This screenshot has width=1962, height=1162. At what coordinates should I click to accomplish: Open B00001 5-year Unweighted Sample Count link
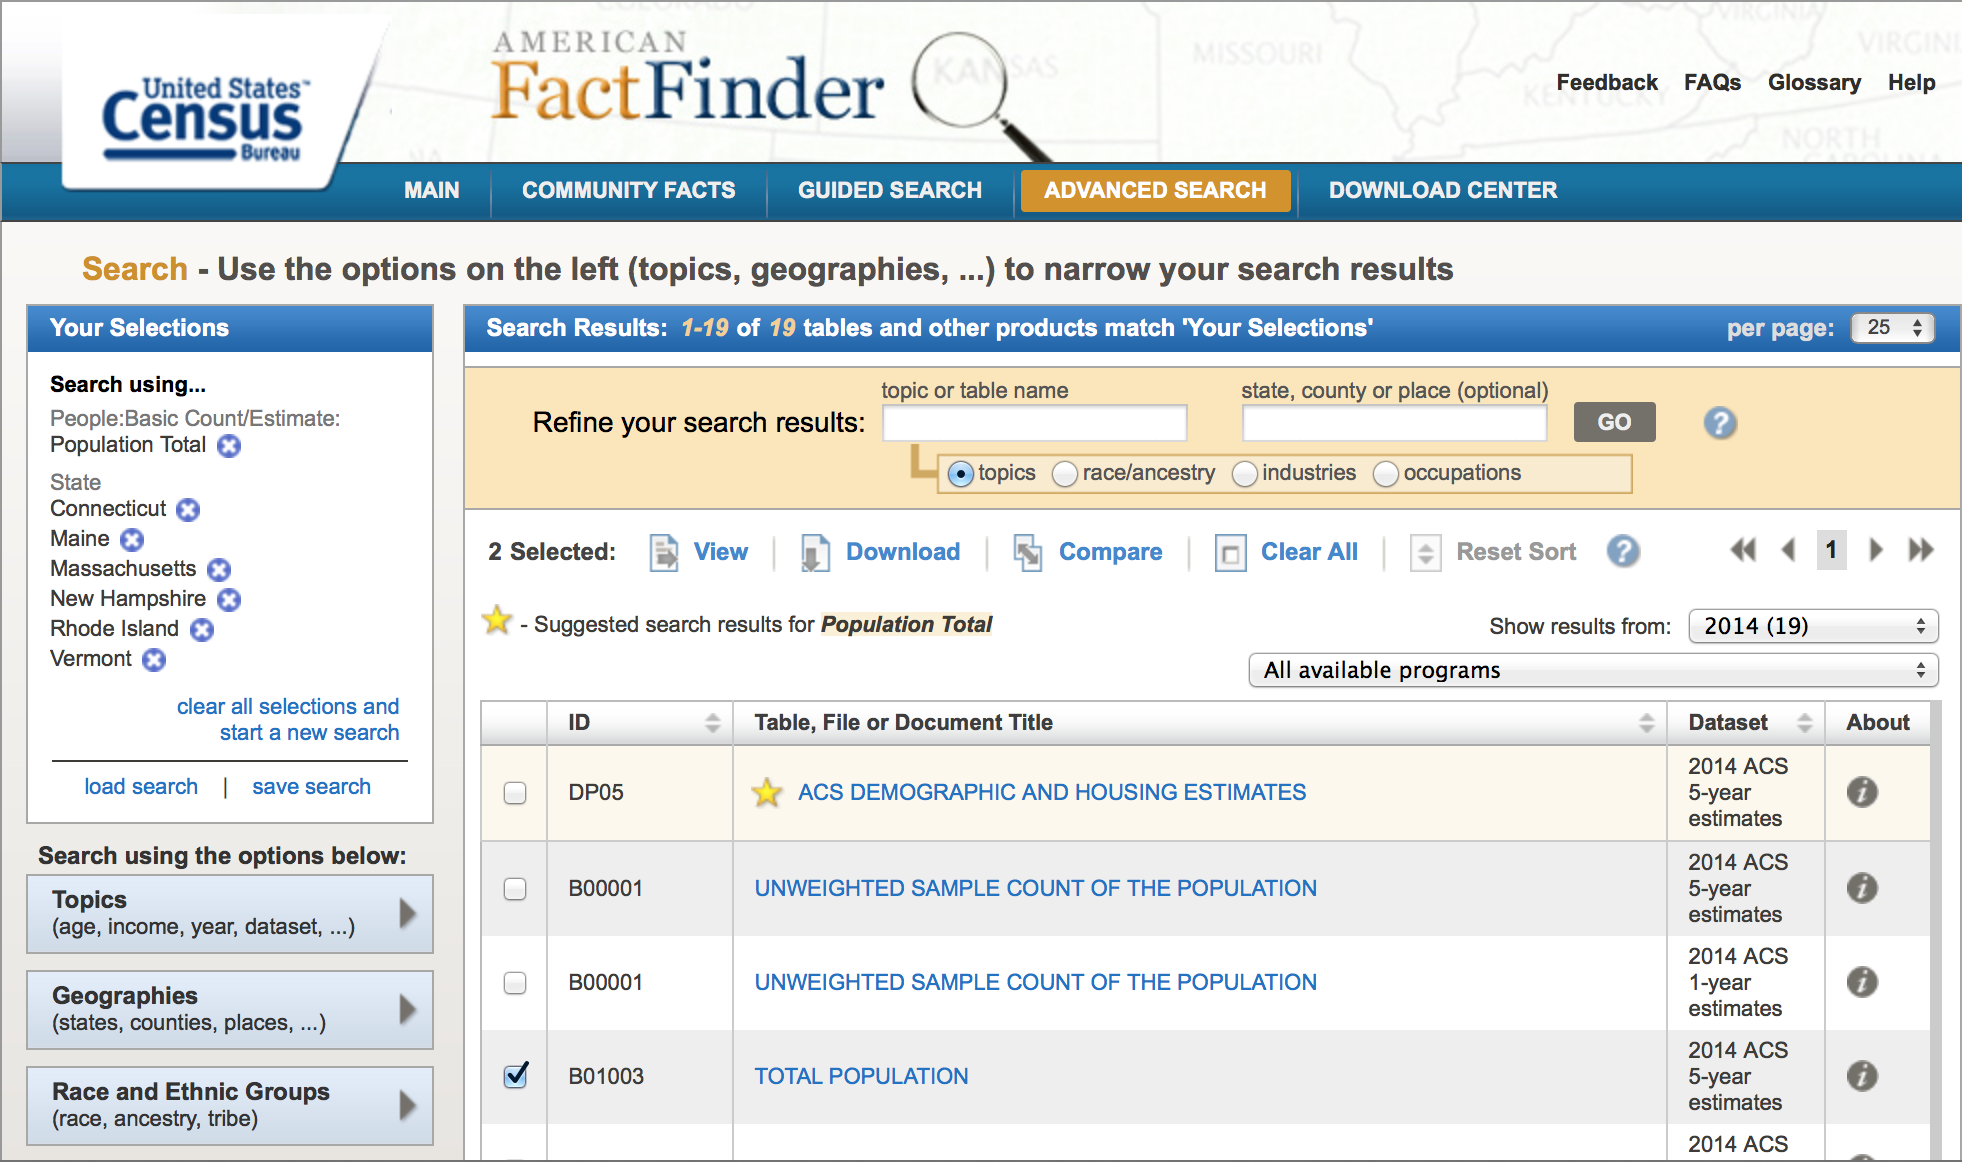[x=1035, y=888]
